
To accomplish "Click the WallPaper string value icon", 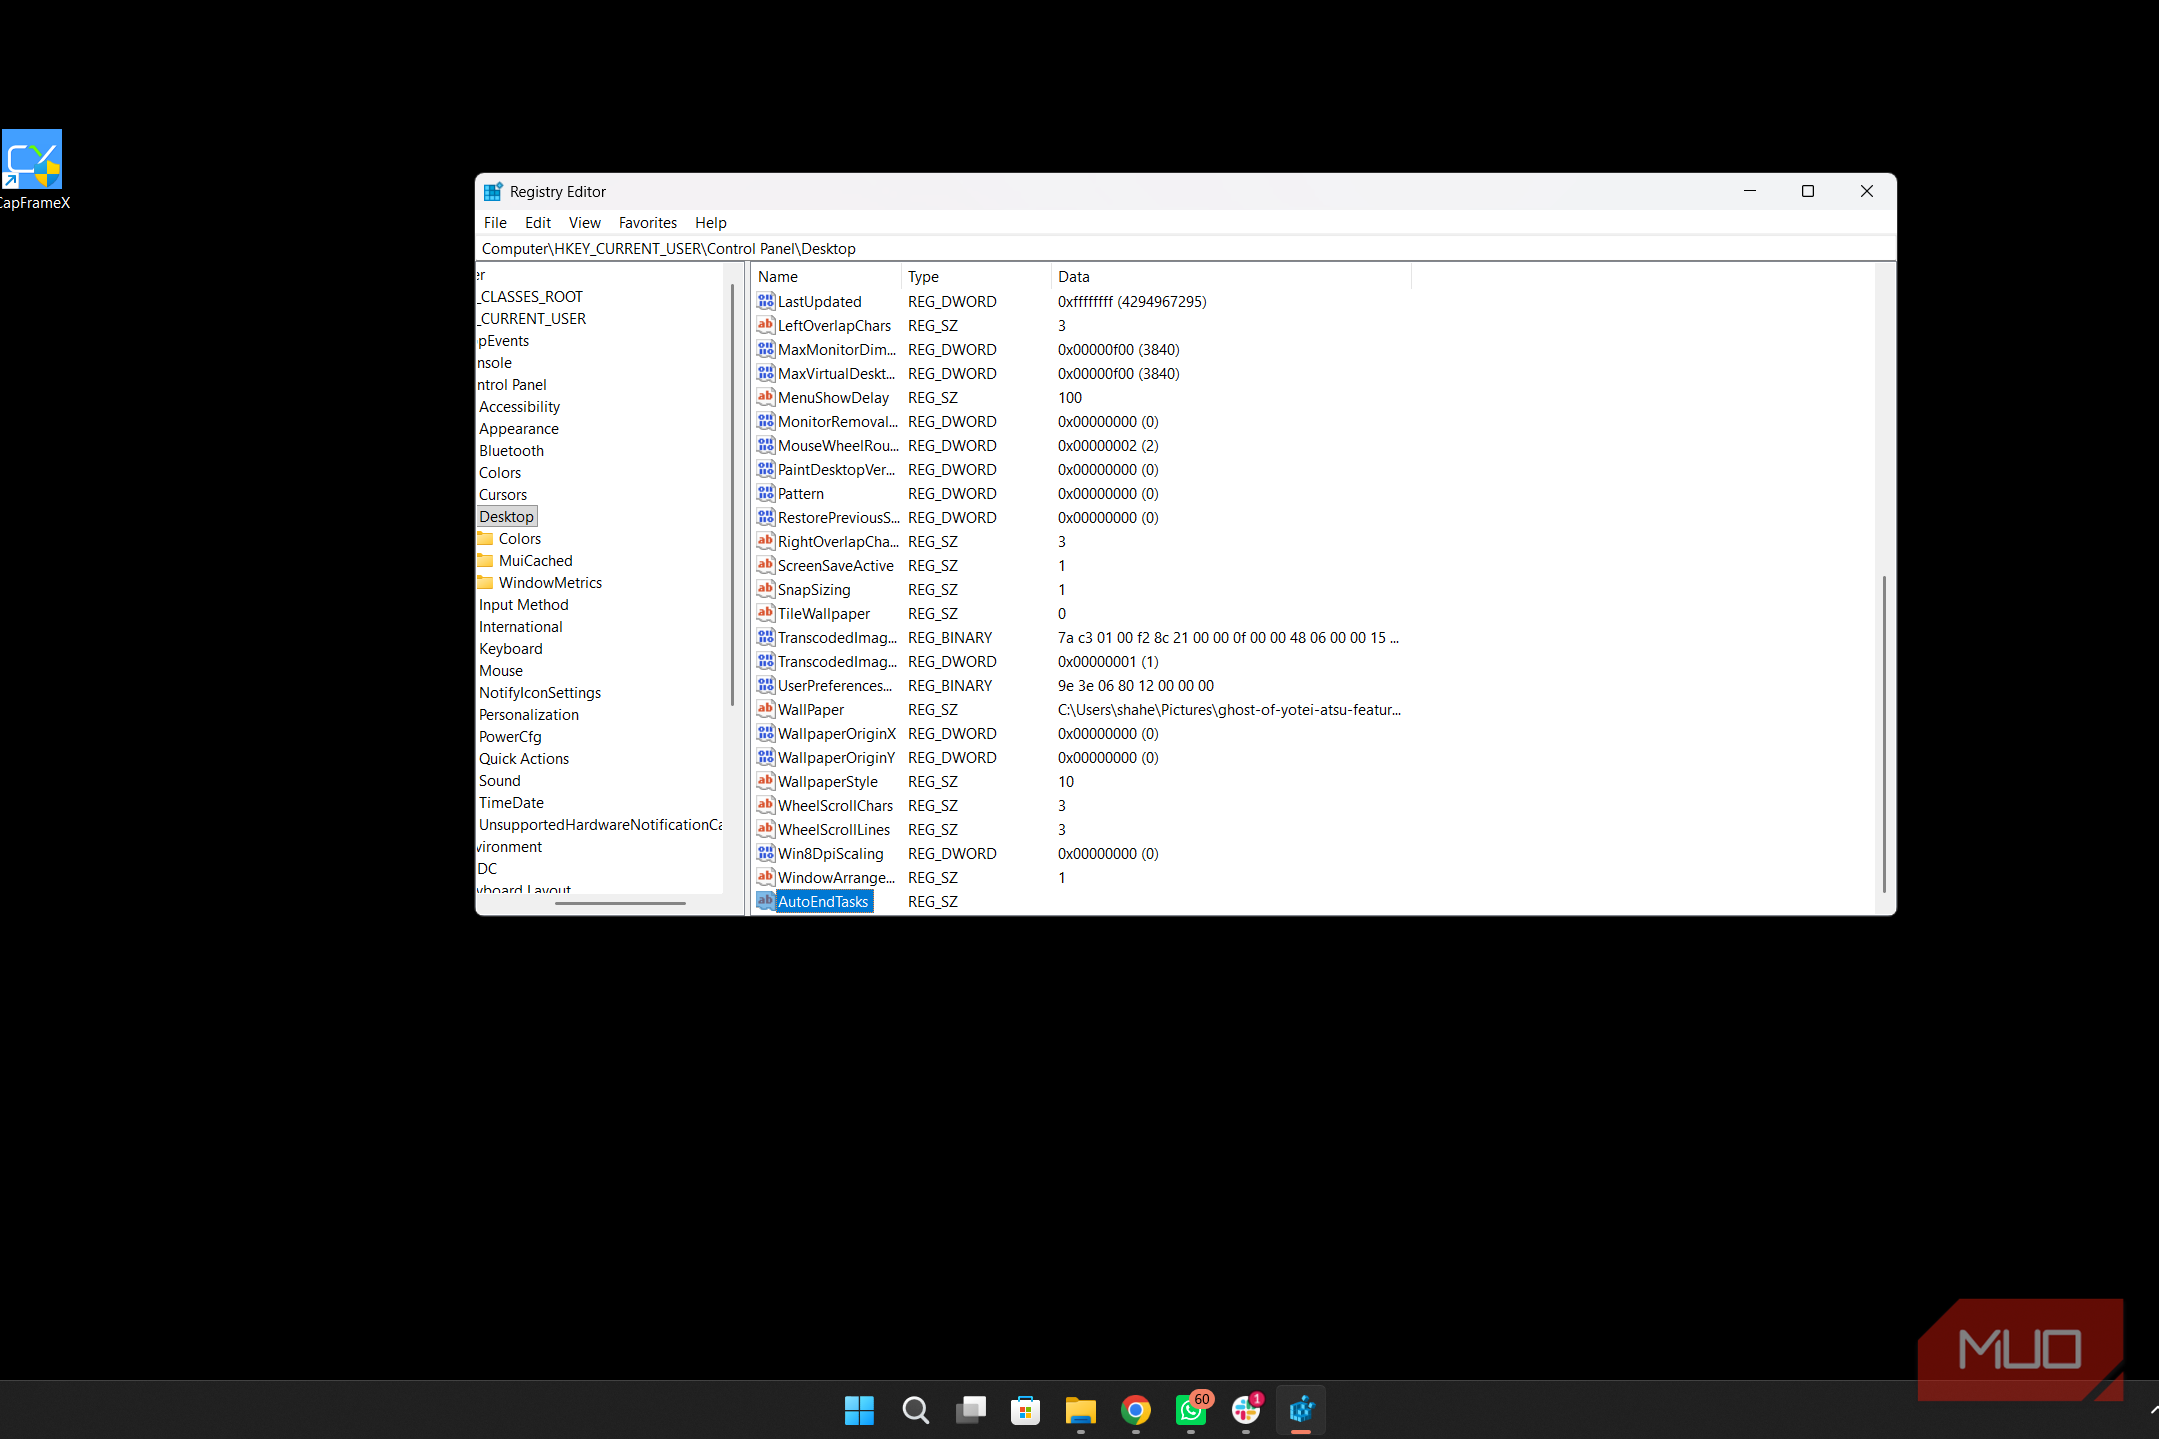I will [x=766, y=709].
